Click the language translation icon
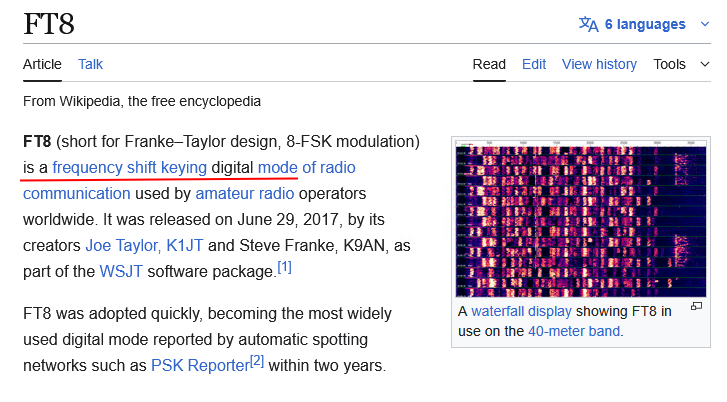Screen dimensions: 727x402 coord(589,24)
